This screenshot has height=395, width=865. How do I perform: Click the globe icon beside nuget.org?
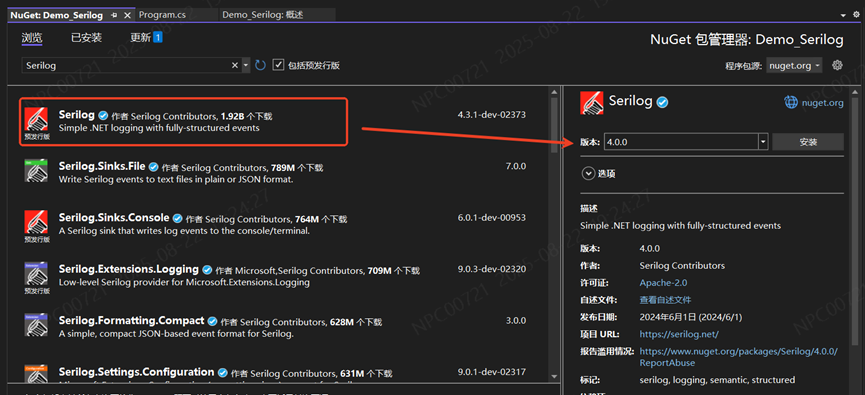(791, 102)
